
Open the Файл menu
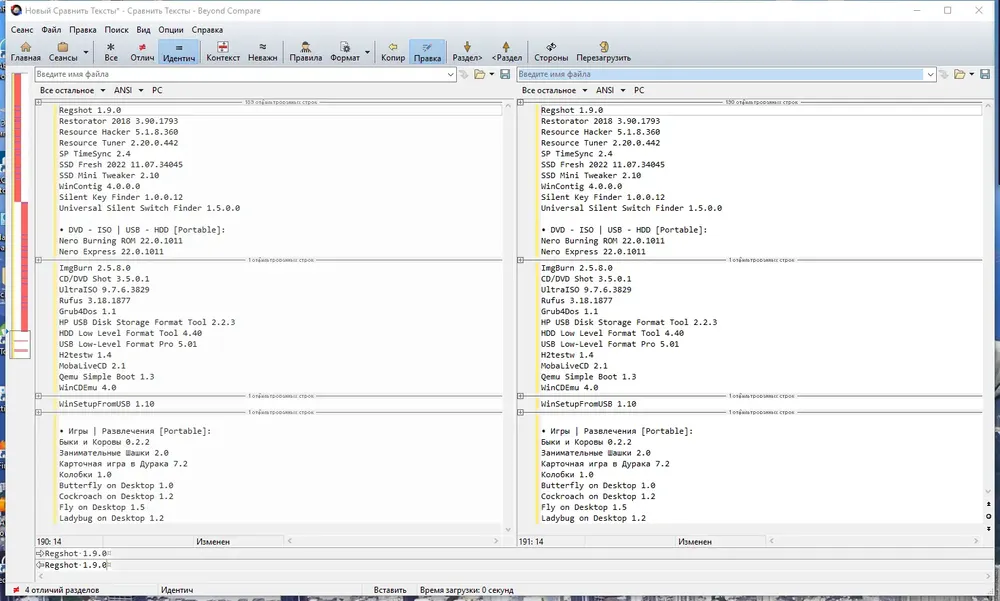click(51, 30)
